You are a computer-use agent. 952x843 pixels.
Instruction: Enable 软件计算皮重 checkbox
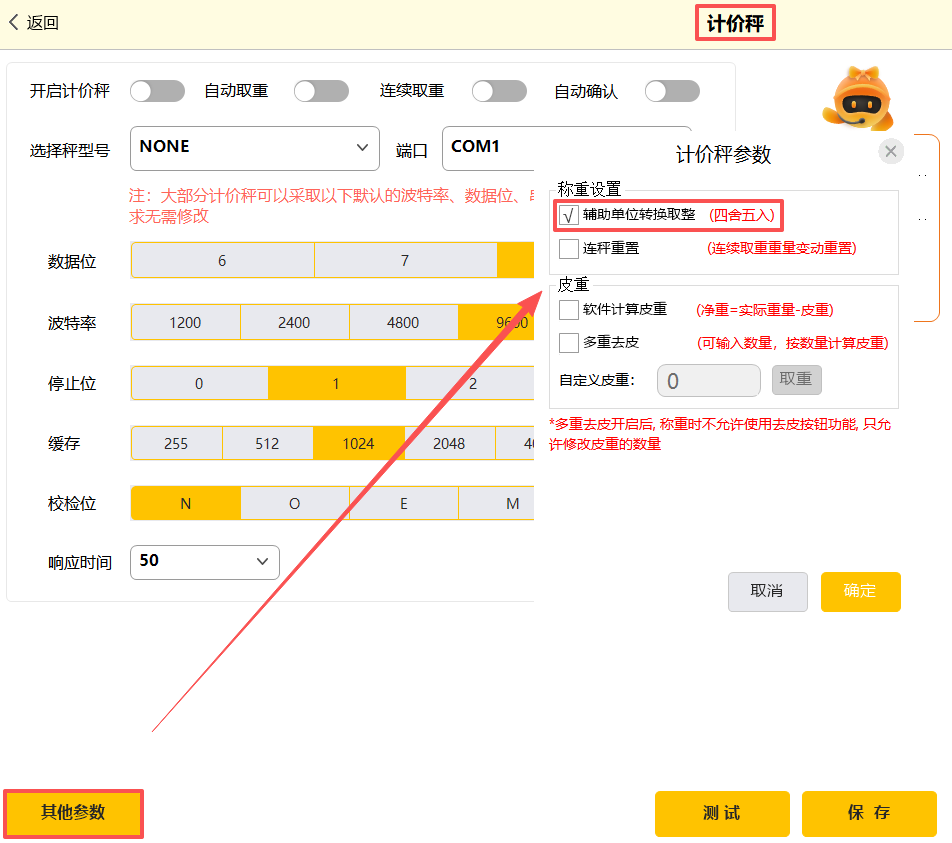coord(569,310)
